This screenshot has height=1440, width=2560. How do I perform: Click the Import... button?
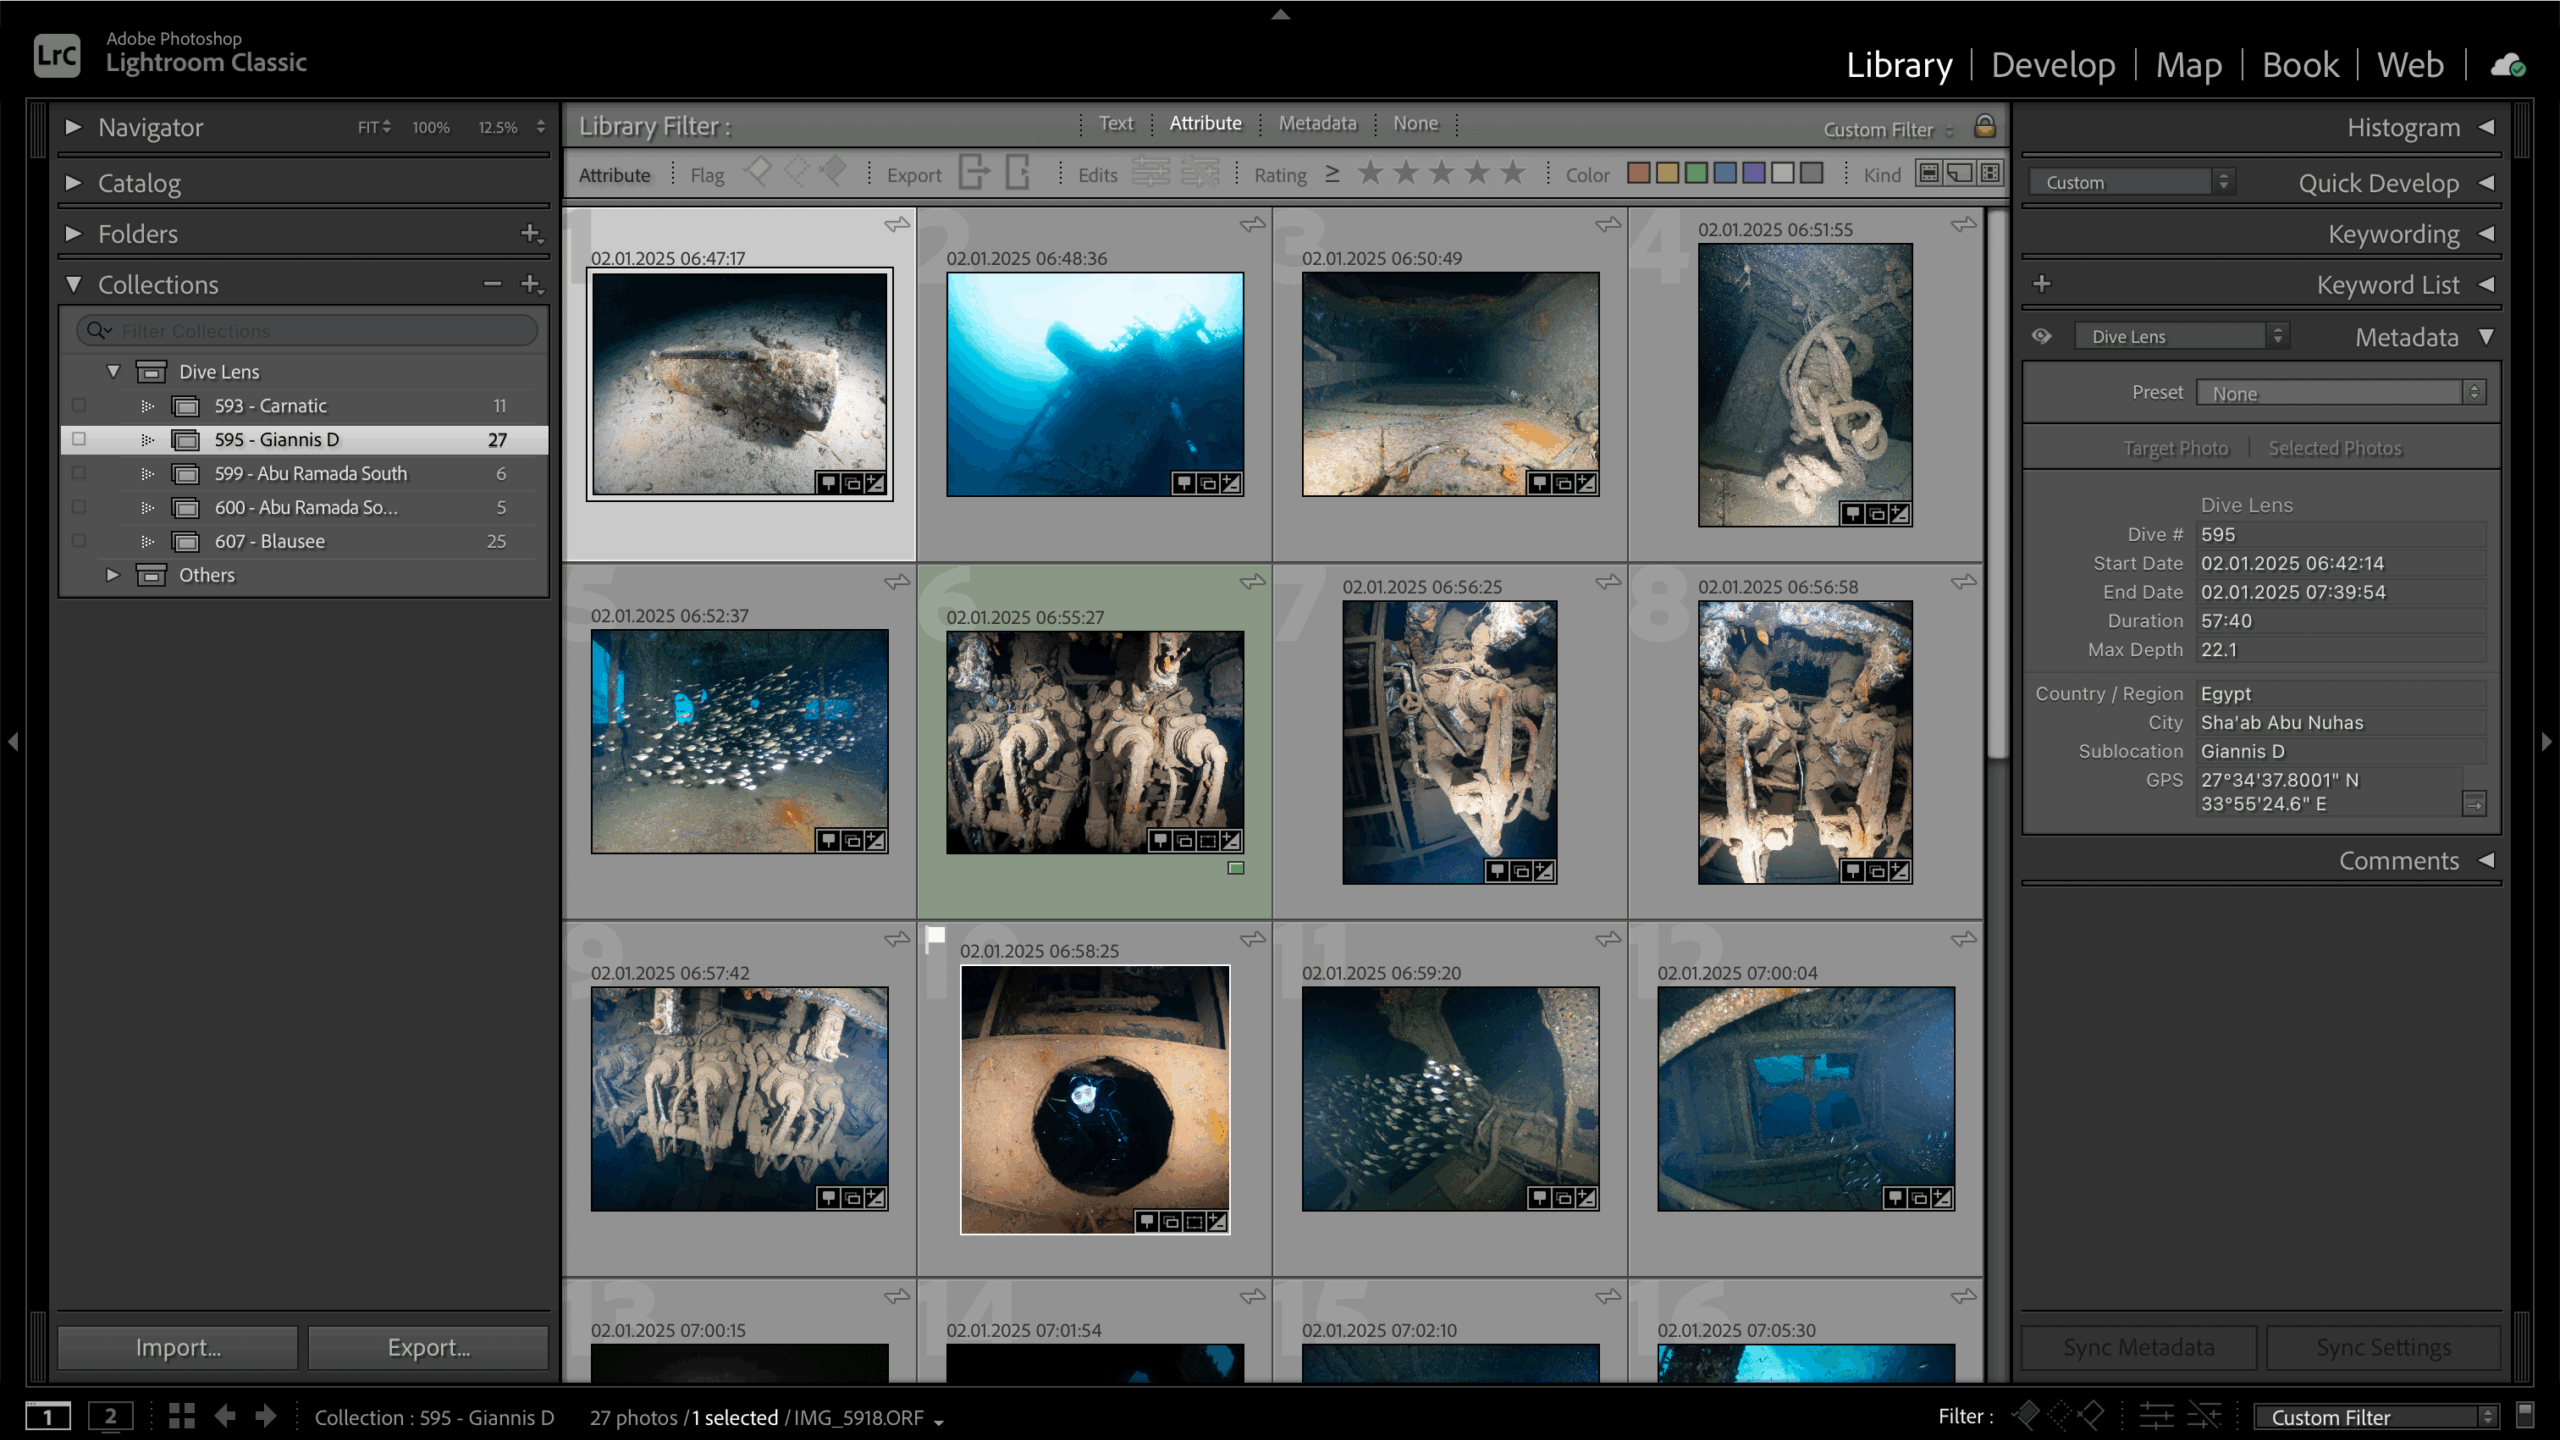(178, 1347)
